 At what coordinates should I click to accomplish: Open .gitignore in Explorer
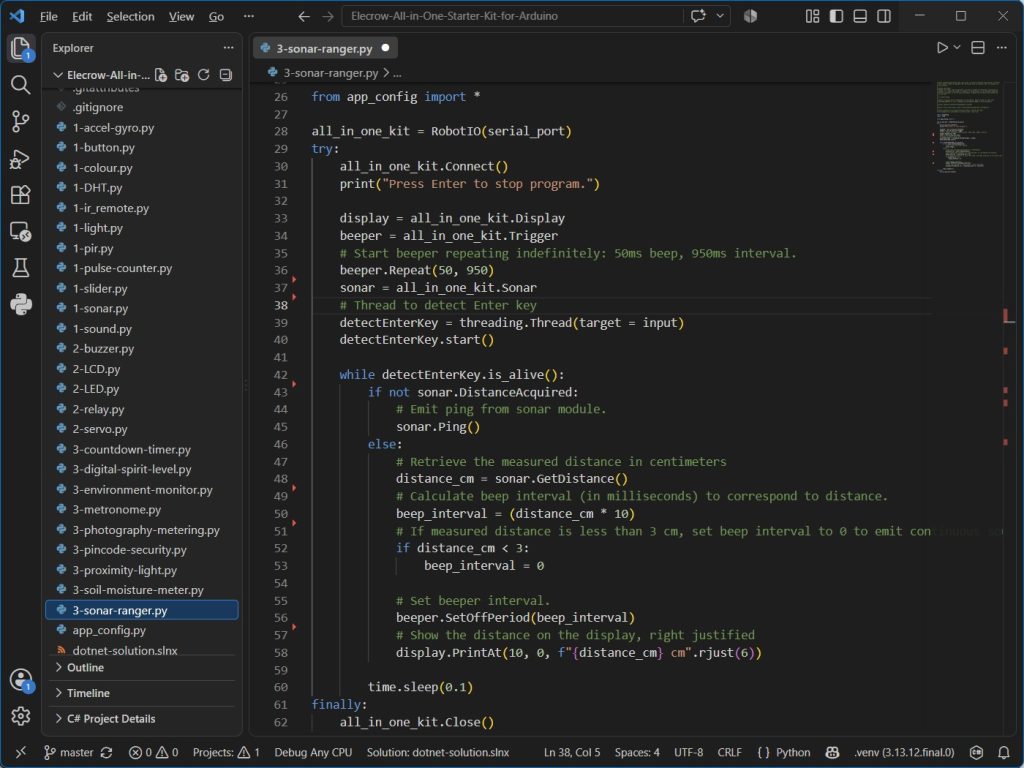coord(142,107)
